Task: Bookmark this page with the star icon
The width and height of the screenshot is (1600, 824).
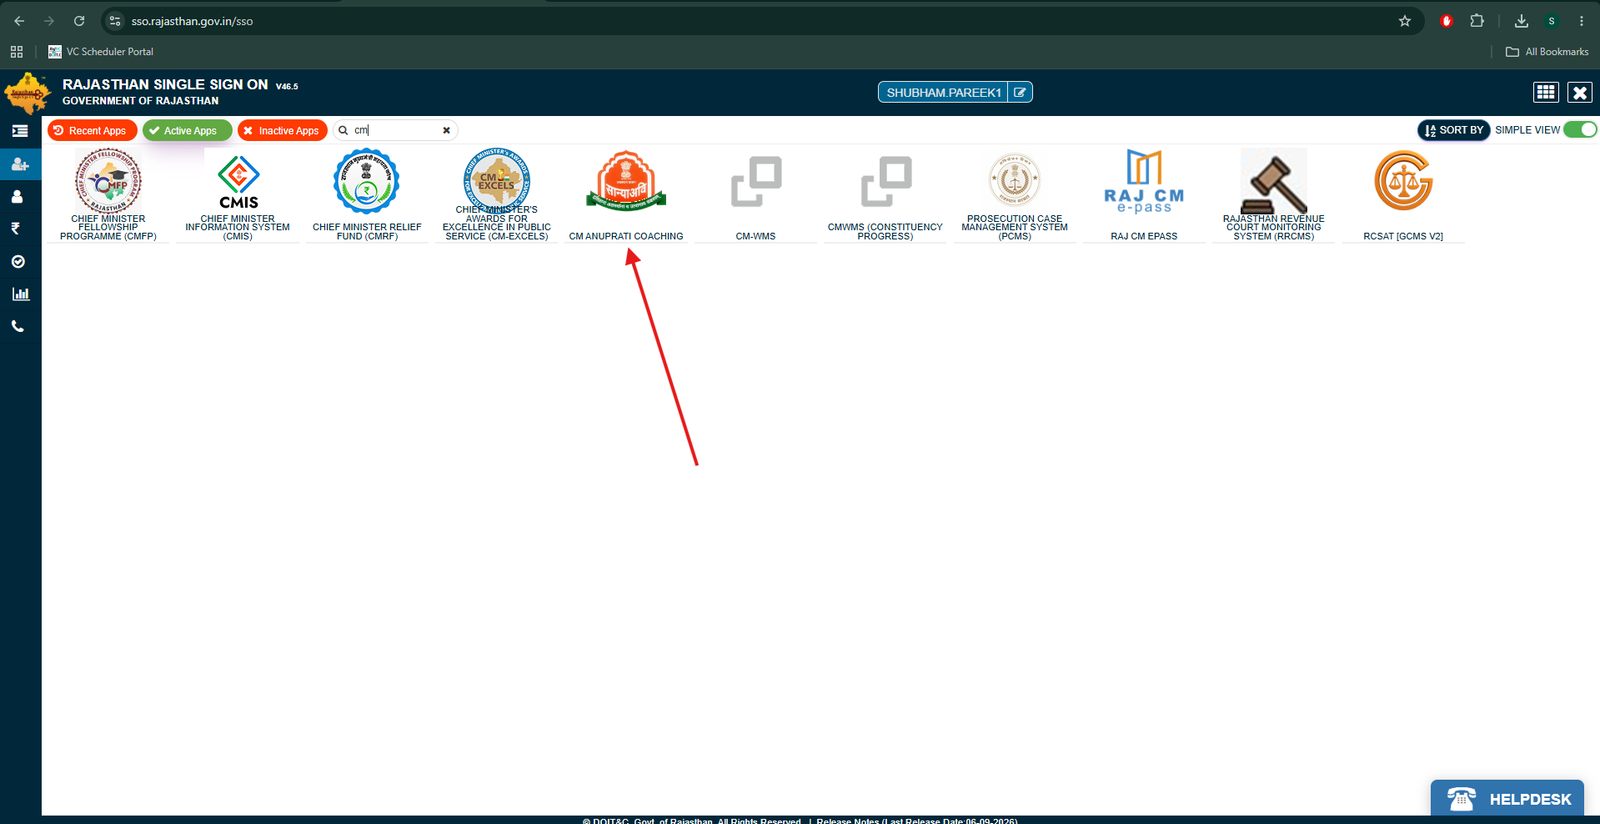Action: coord(1405,21)
